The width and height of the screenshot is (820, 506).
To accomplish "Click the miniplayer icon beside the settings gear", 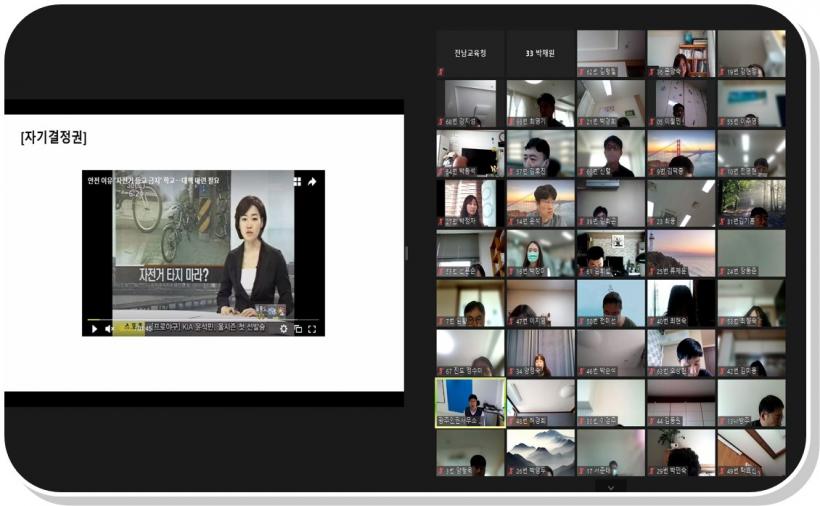I will pos(297,328).
